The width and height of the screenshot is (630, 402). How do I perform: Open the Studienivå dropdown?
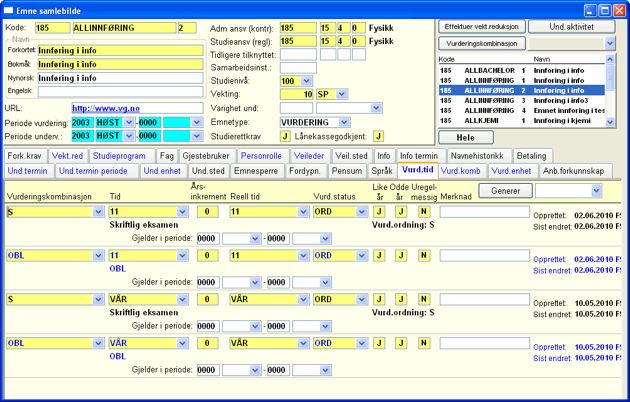pos(307,81)
